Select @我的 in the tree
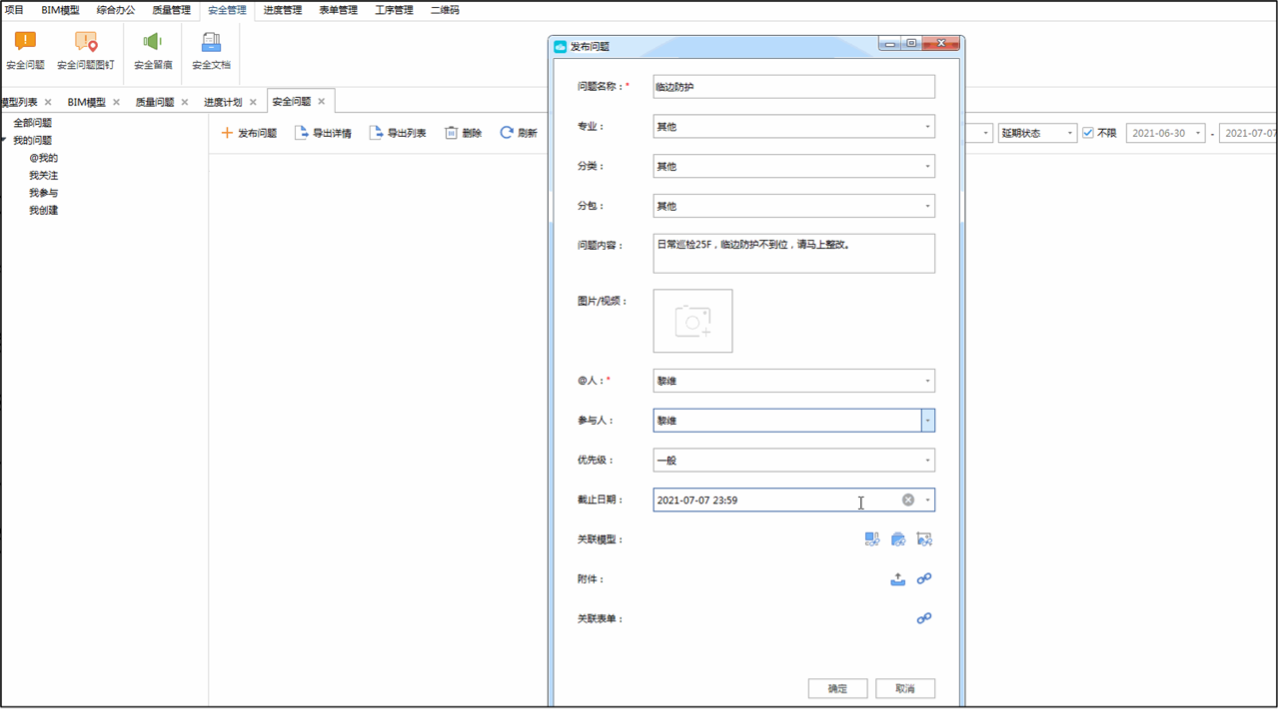The width and height of the screenshot is (1280, 709). coord(43,158)
